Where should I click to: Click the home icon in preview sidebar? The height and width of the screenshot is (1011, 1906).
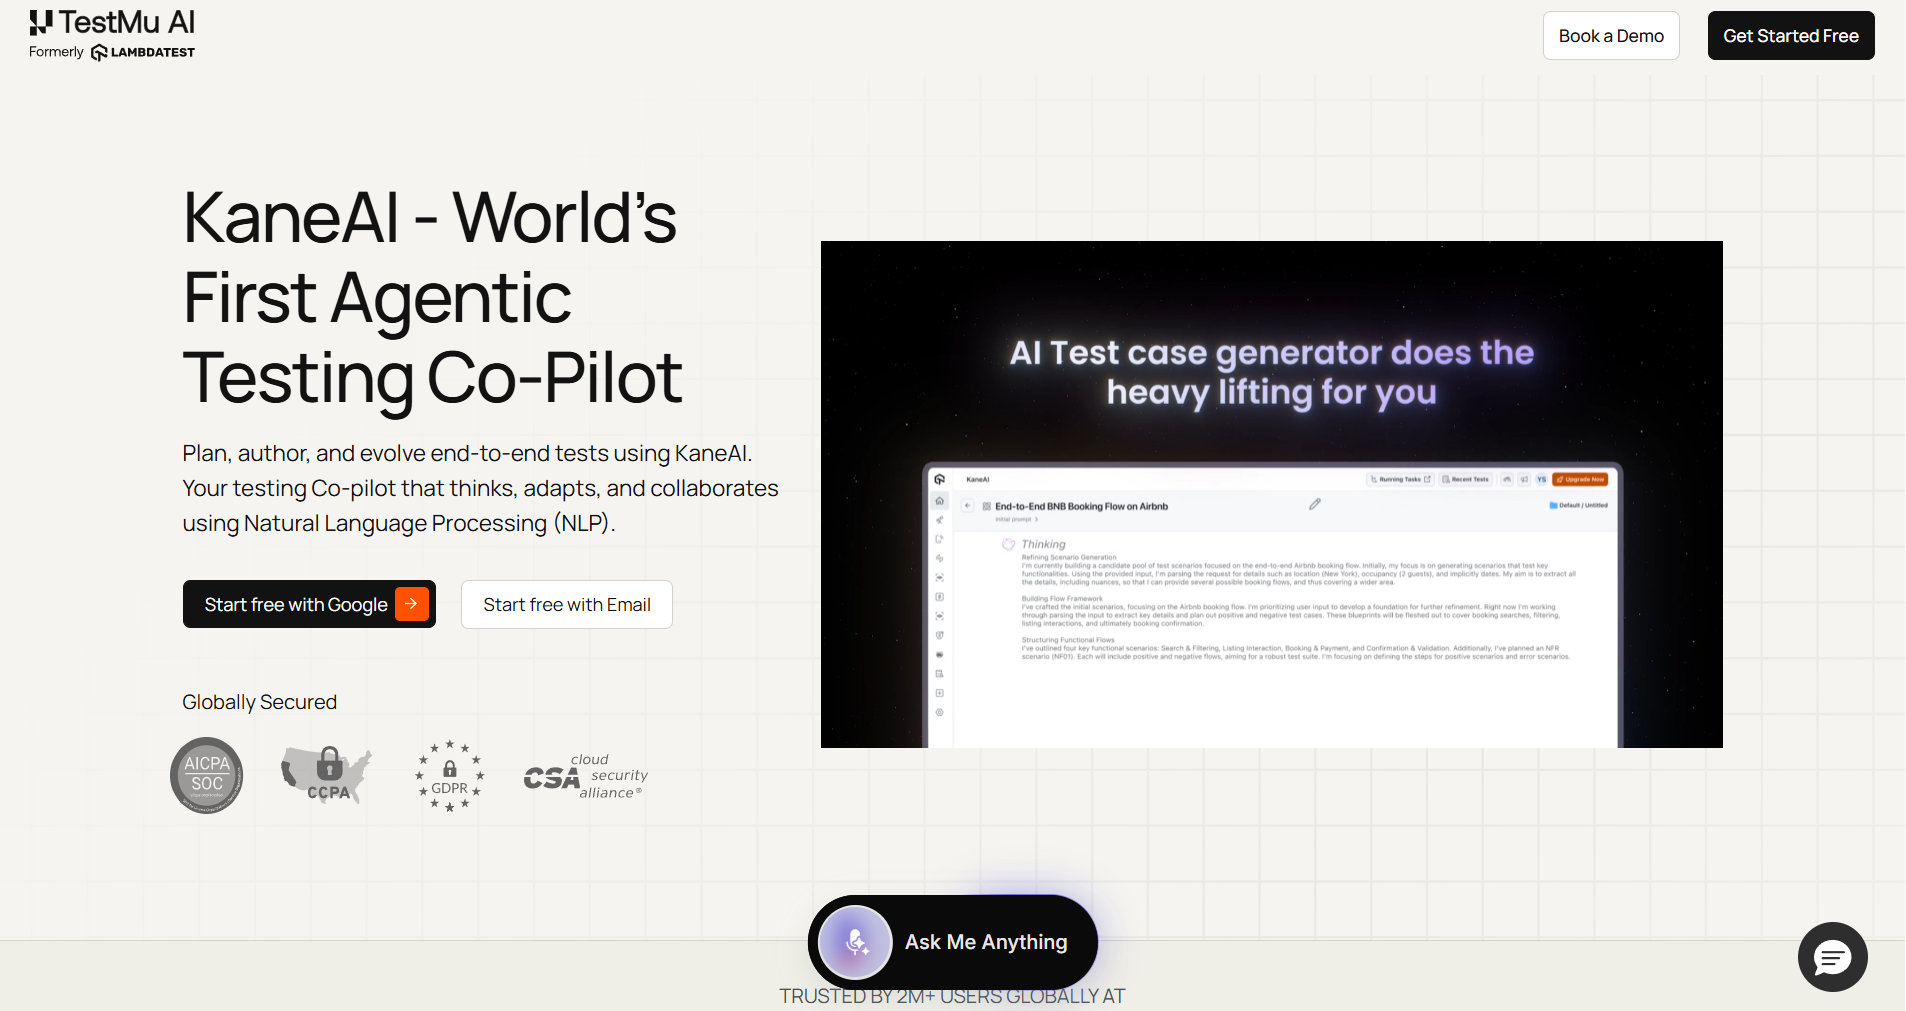[940, 501]
